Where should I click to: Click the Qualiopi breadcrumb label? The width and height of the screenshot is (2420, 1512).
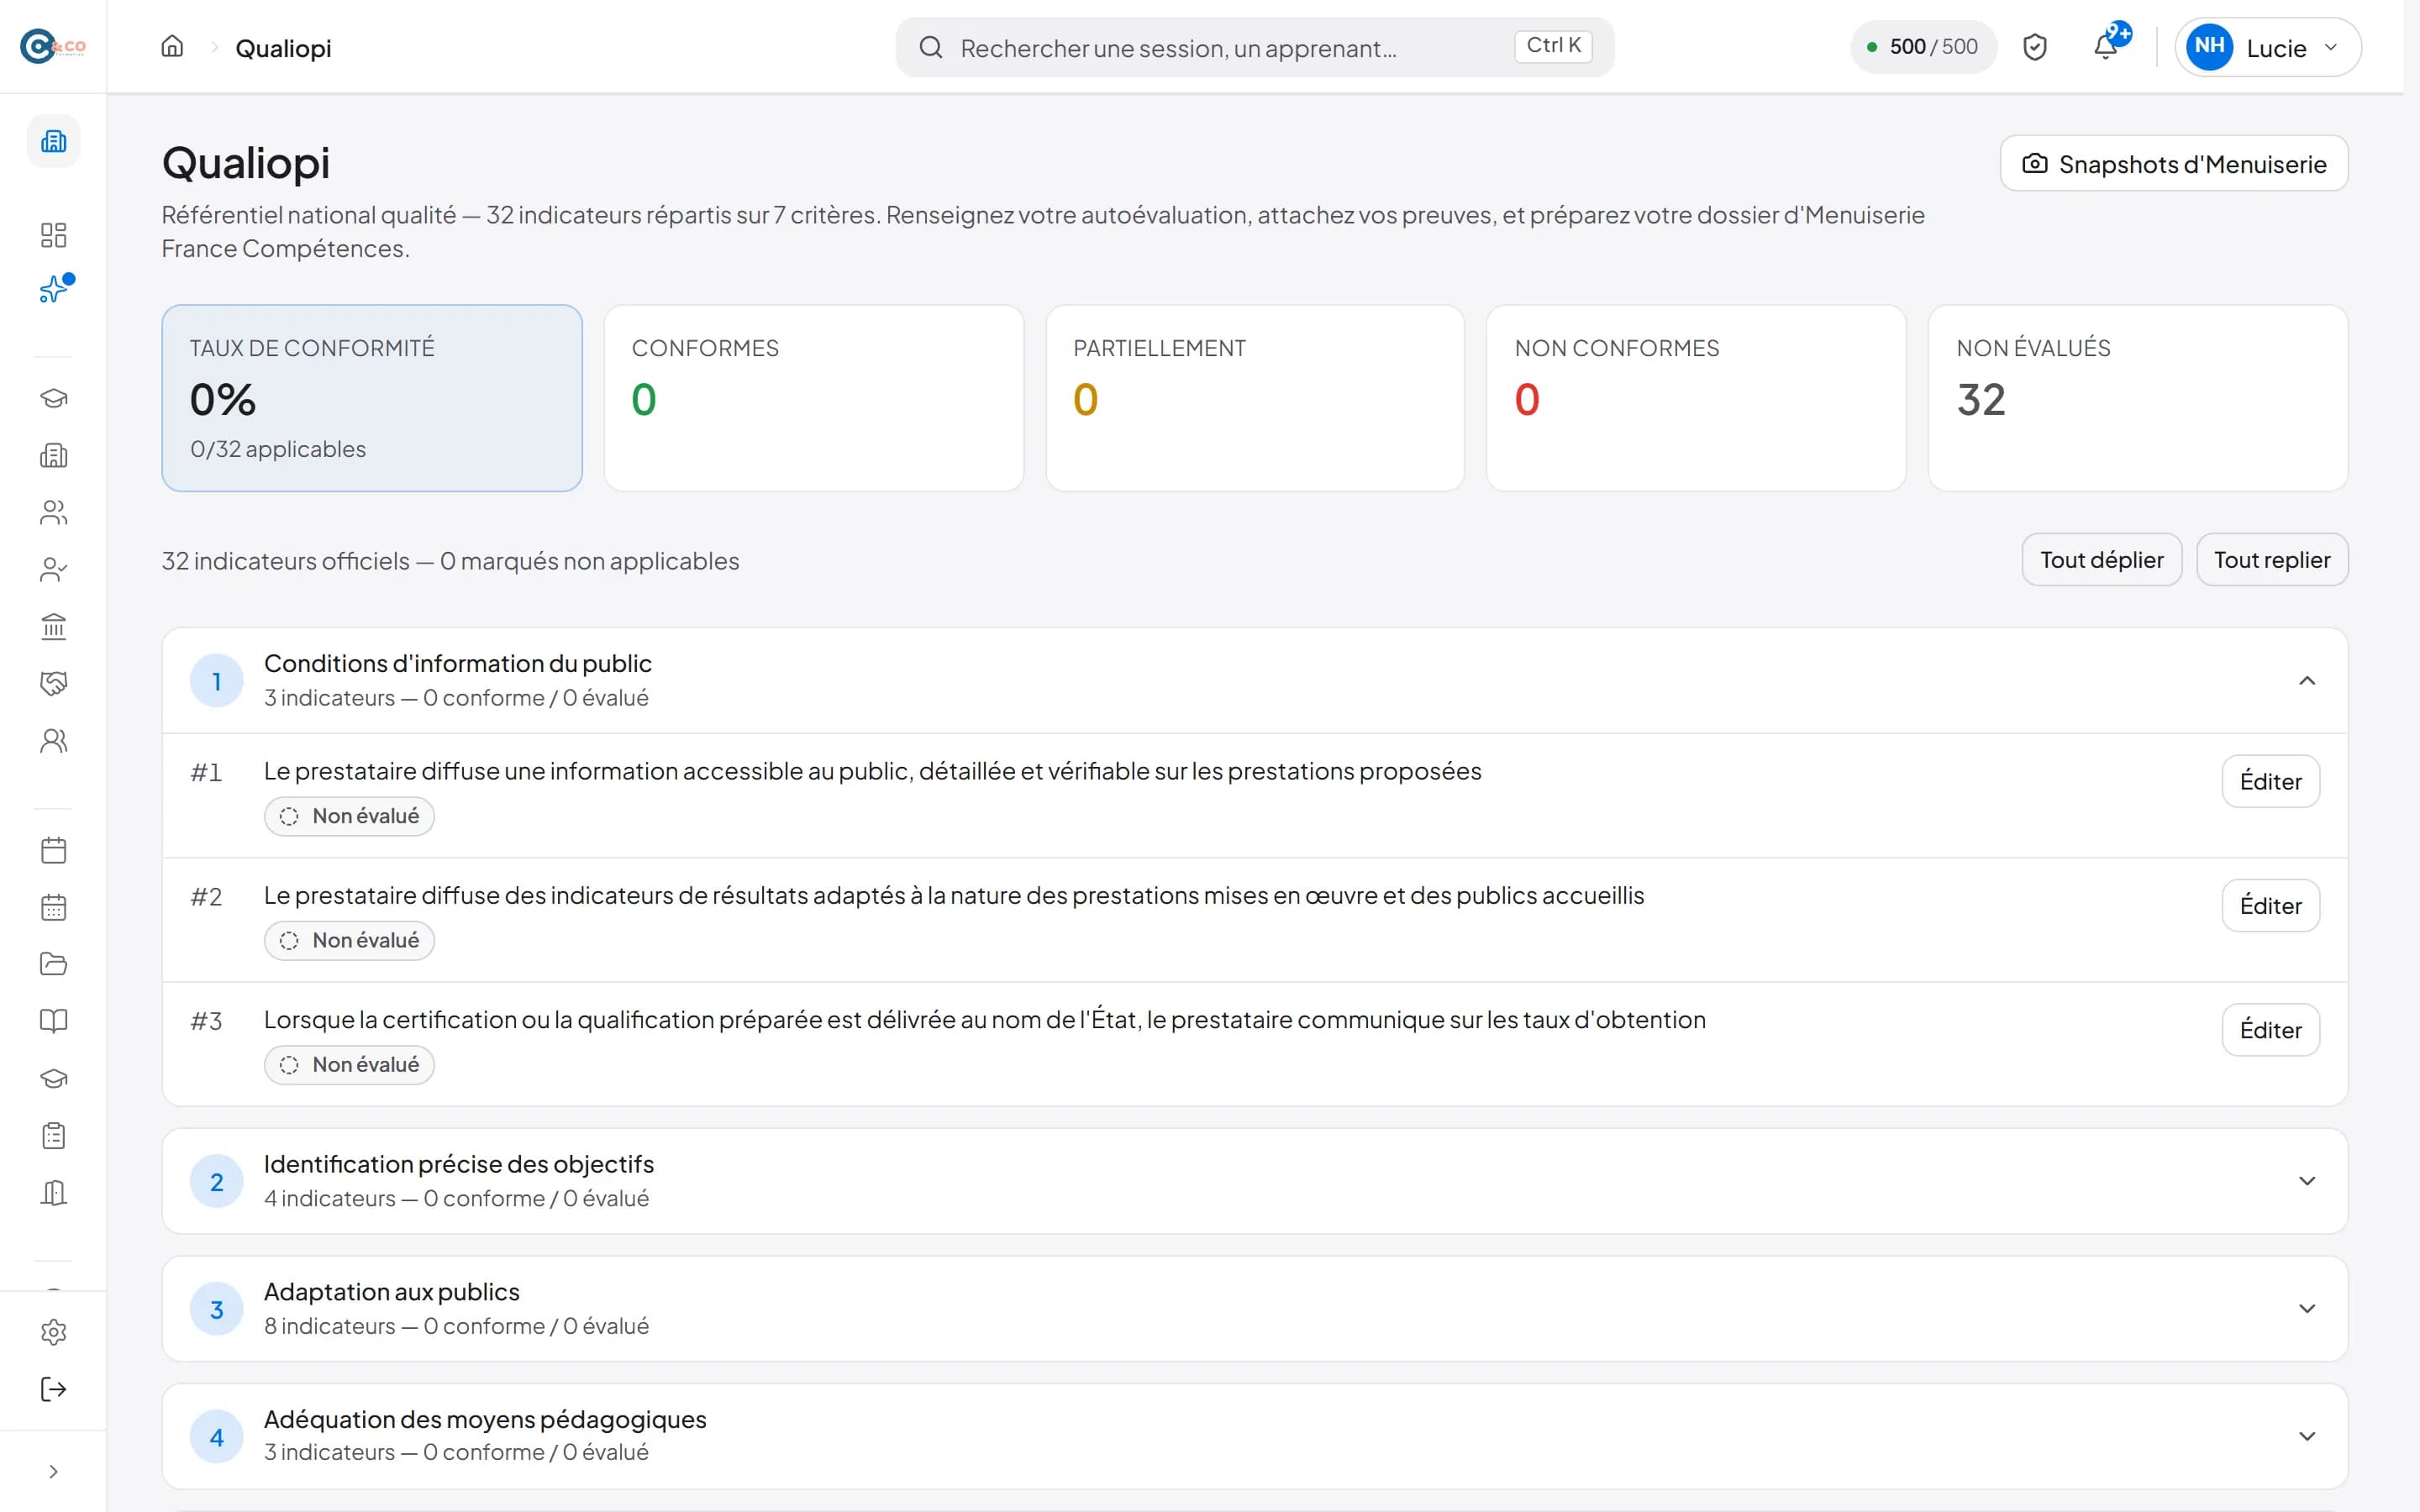click(283, 48)
